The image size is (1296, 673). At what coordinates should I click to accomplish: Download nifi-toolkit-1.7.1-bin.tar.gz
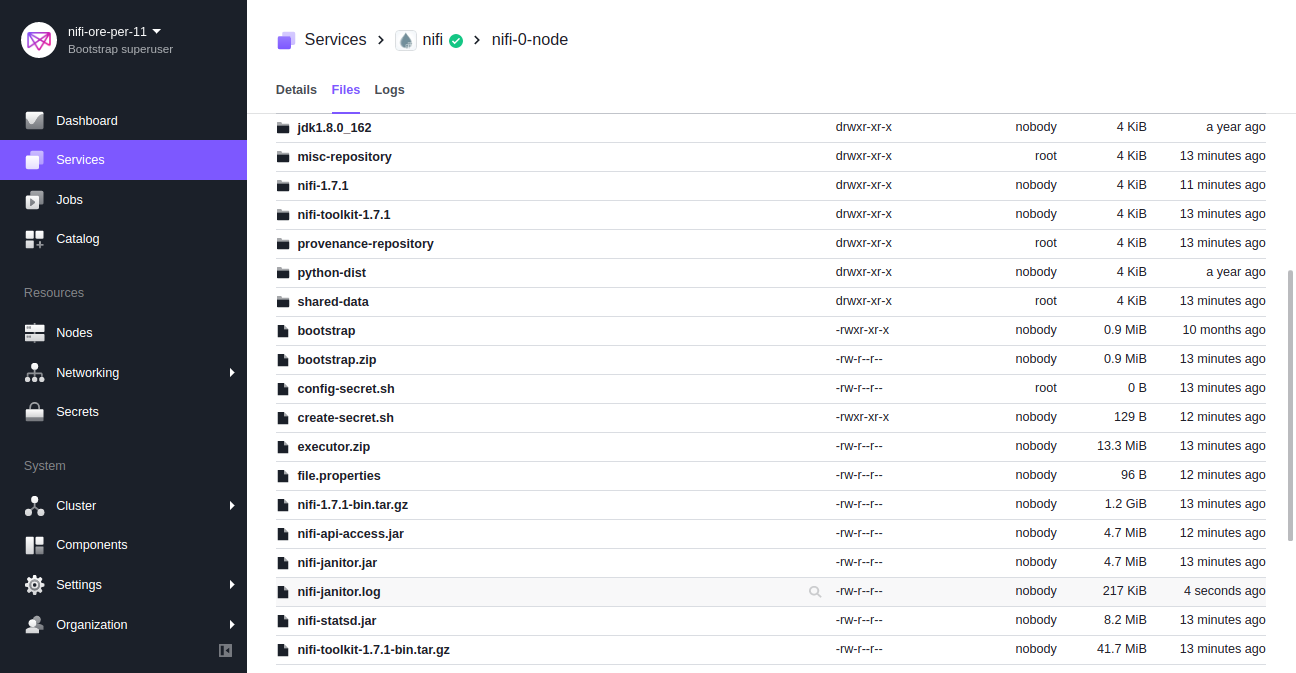click(374, 650)
